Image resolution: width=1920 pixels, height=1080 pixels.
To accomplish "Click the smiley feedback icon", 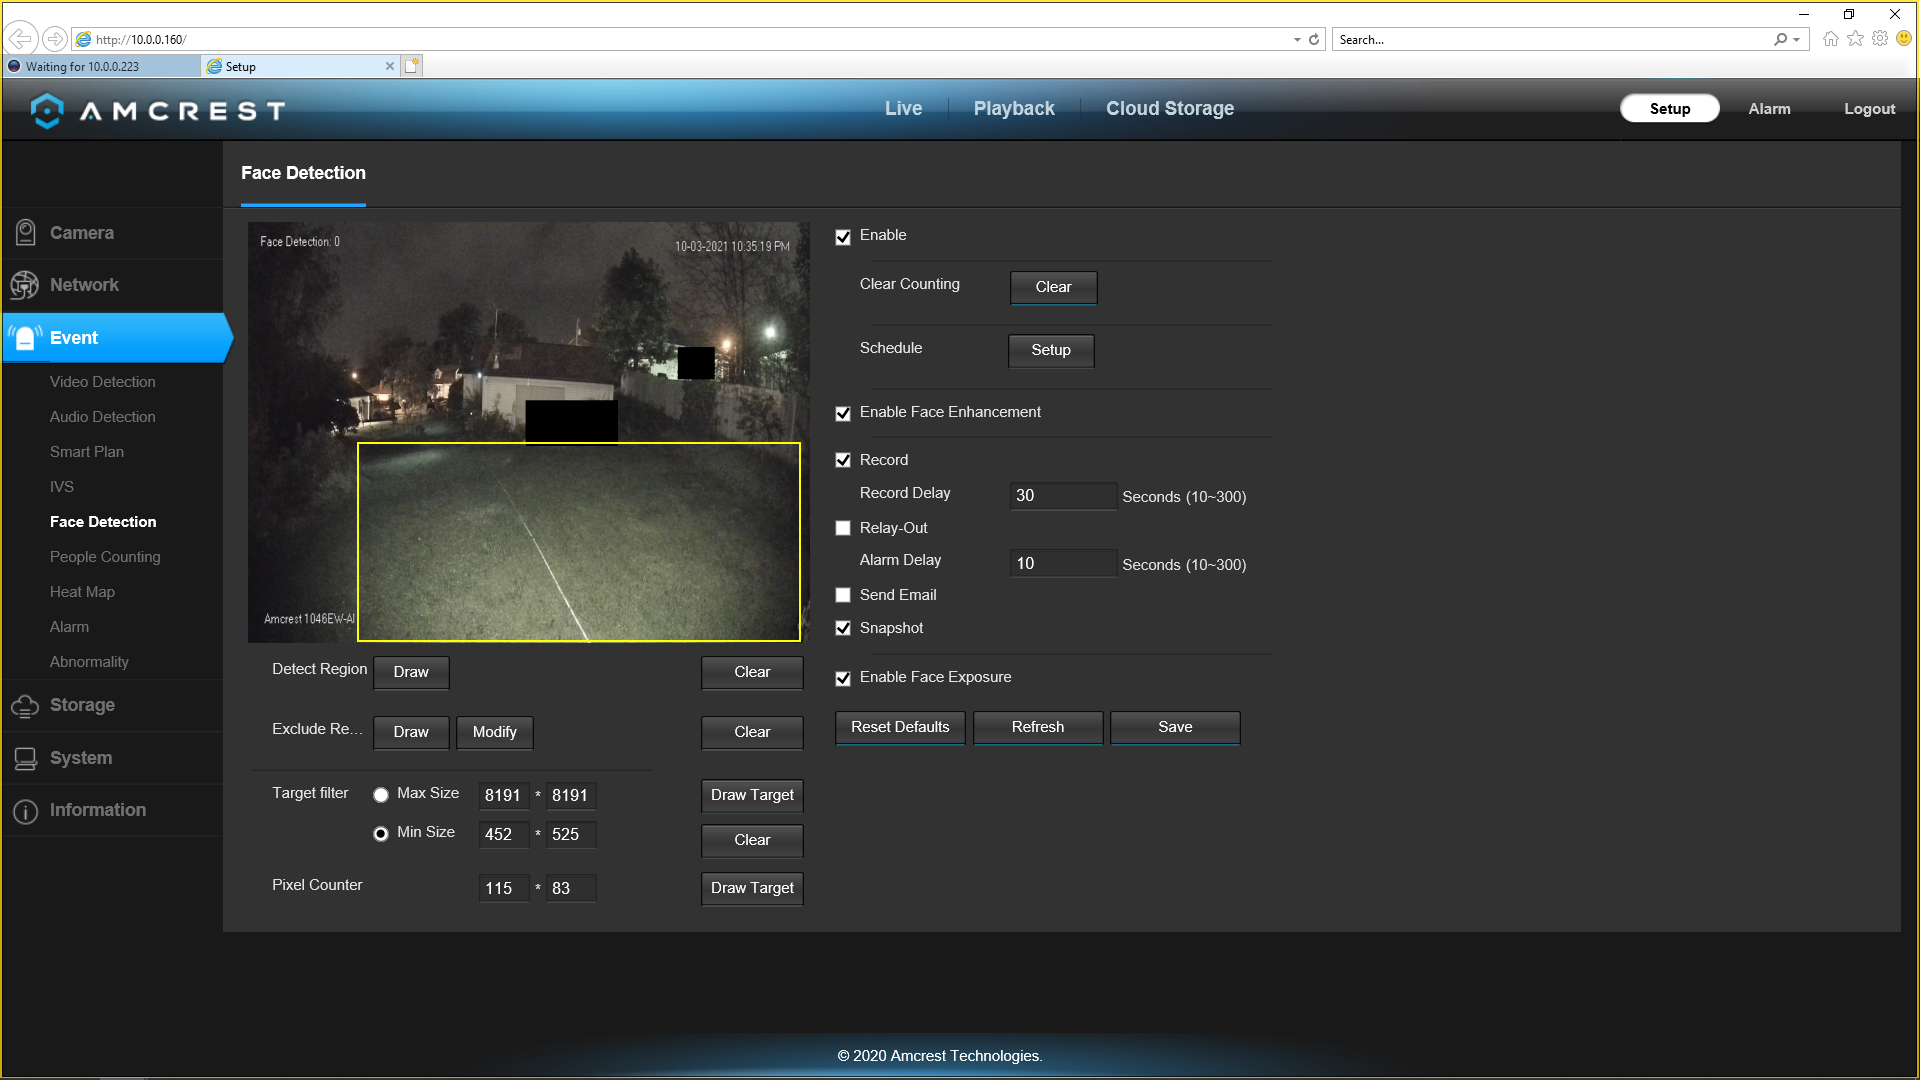I will pyautogui.click(x=1904, y=39).
